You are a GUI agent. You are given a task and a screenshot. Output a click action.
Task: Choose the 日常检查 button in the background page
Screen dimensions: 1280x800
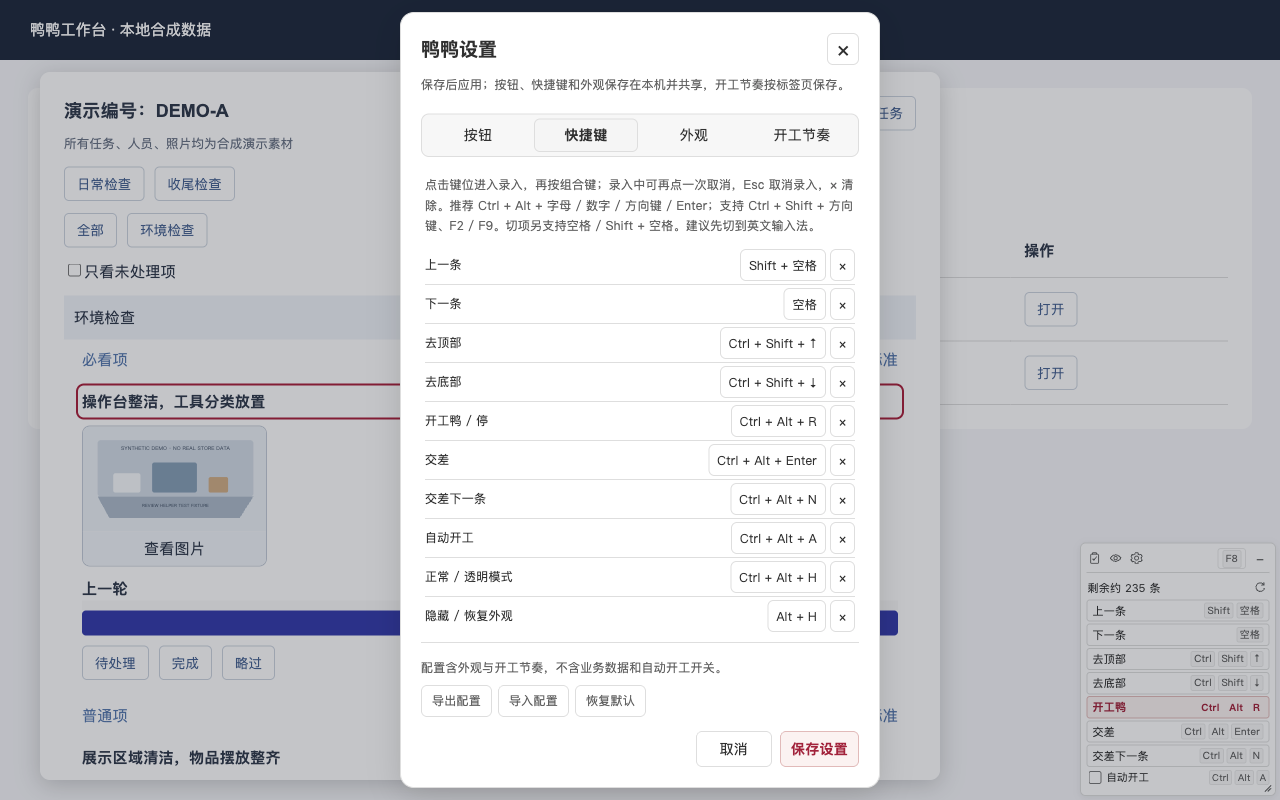point(104,184)
